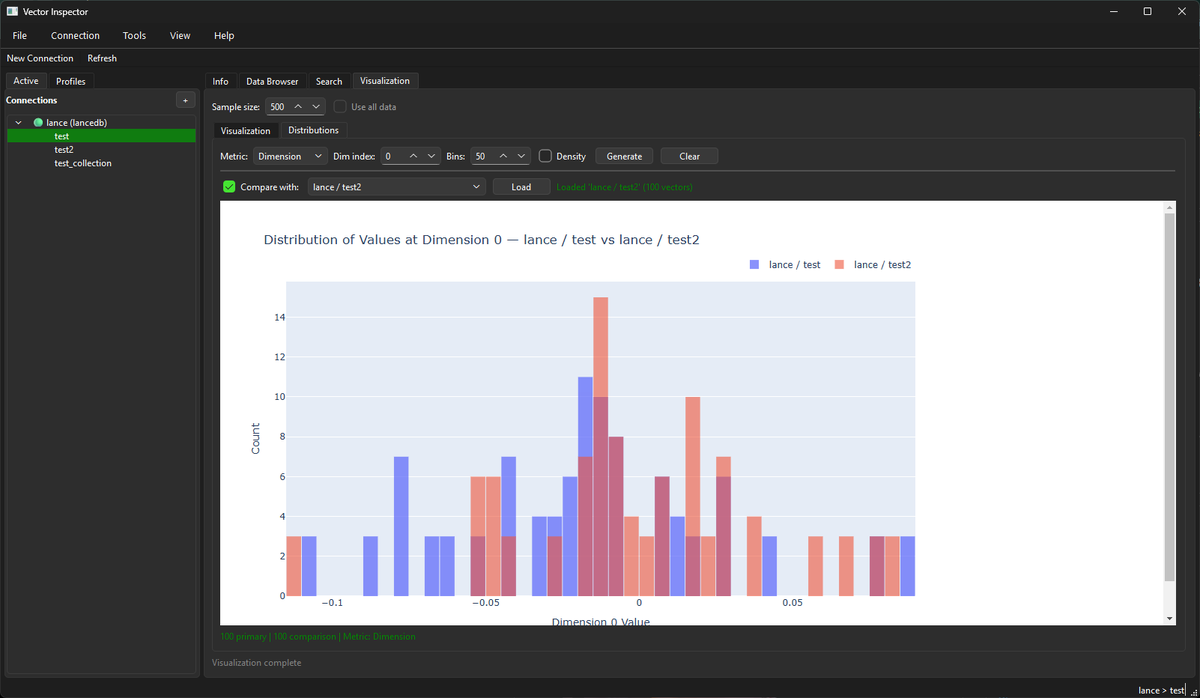The image size is (1200, 698).
Task: Switch to the inner Visualization sub-tab
Action: 246,131
